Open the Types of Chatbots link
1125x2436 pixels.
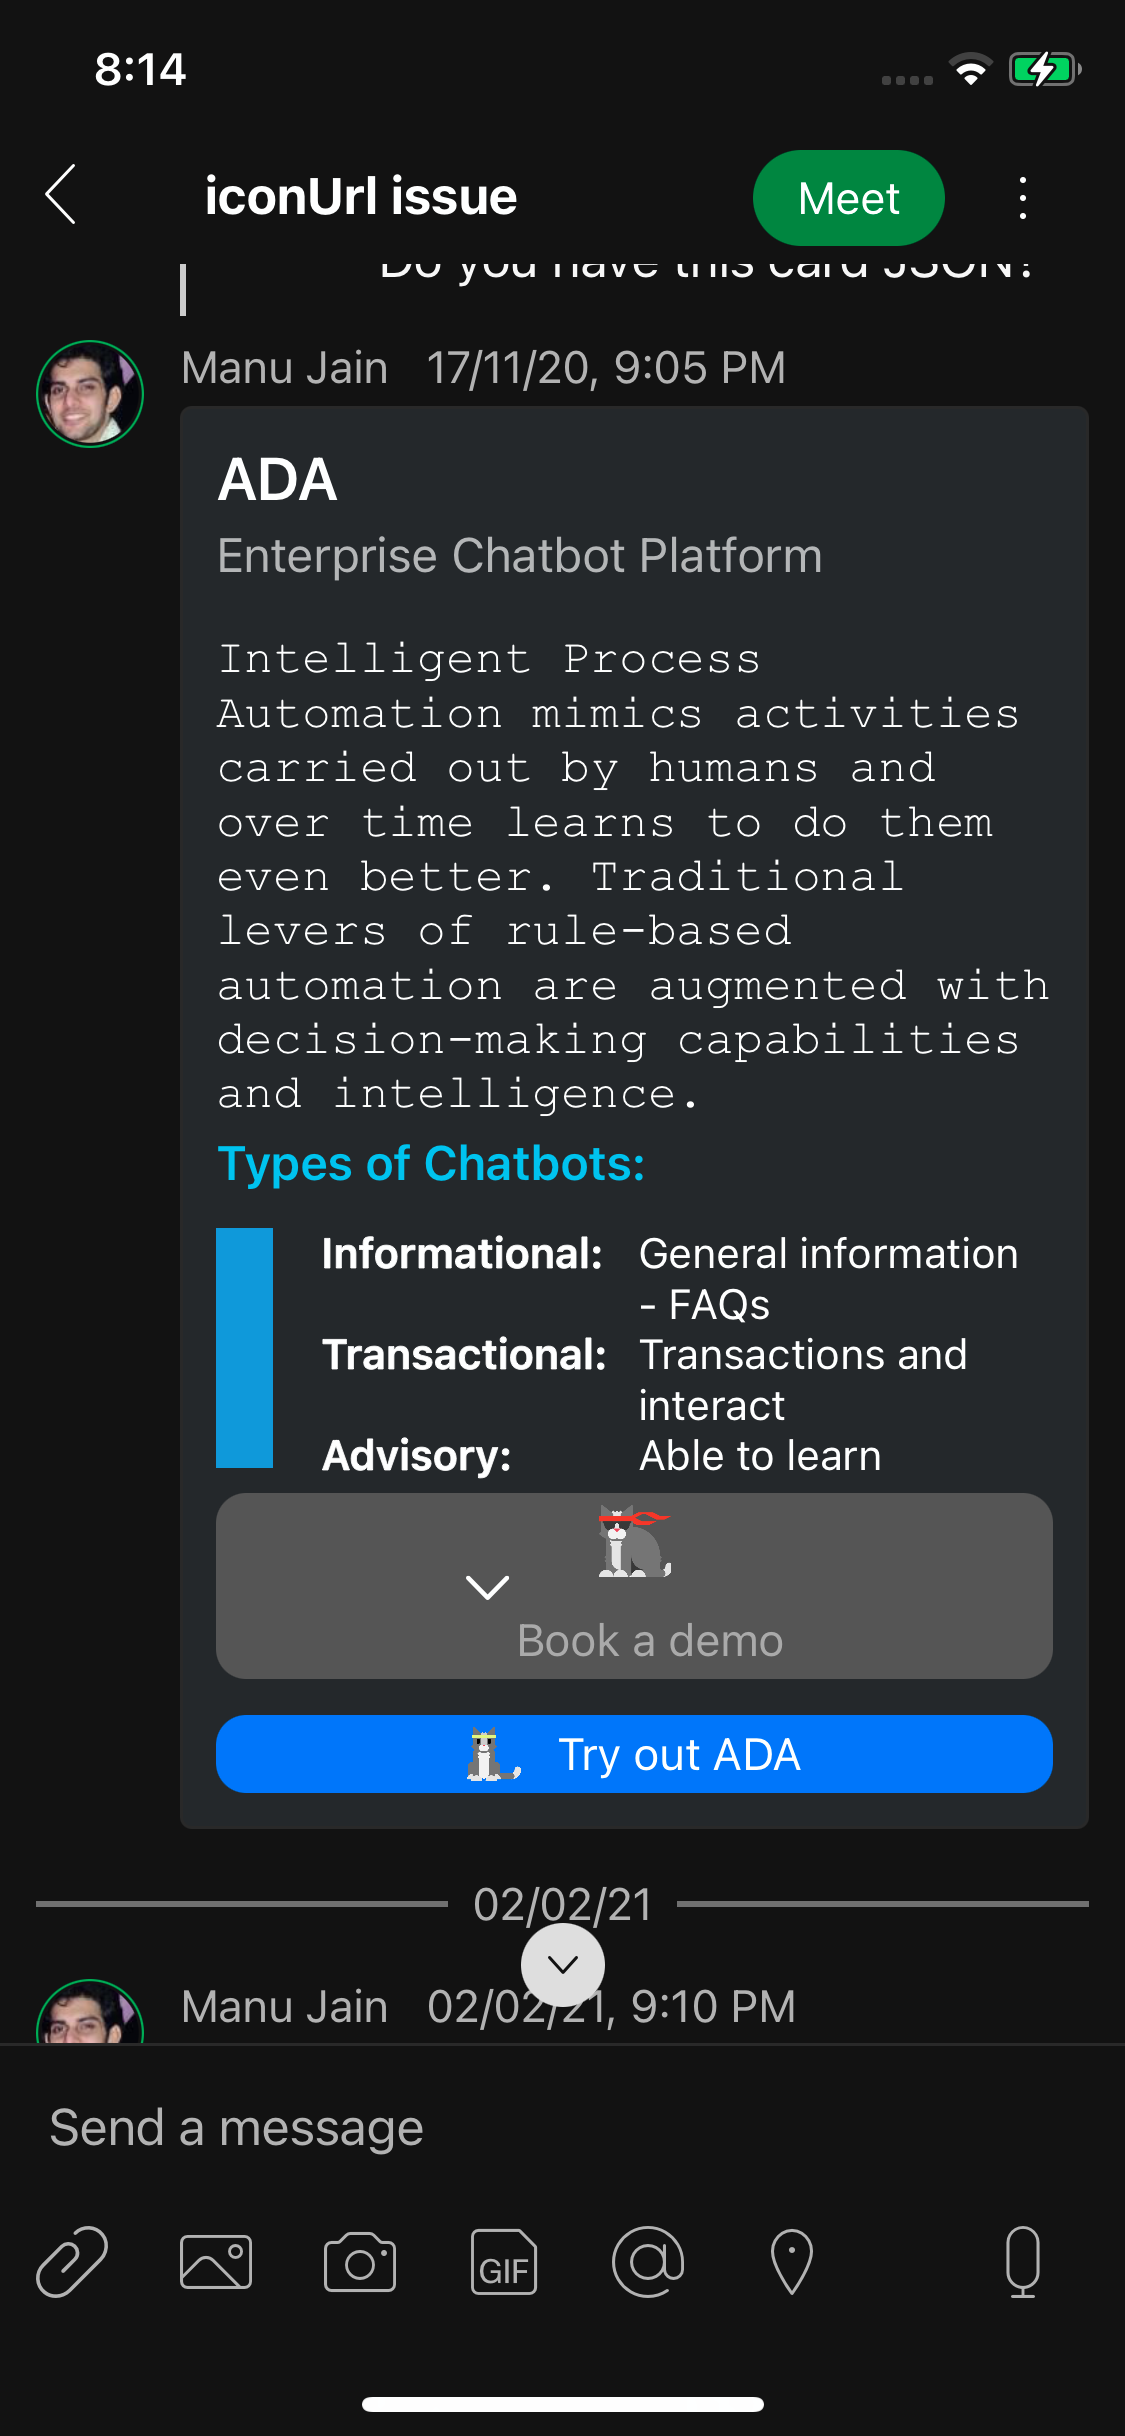(432, 1163)
